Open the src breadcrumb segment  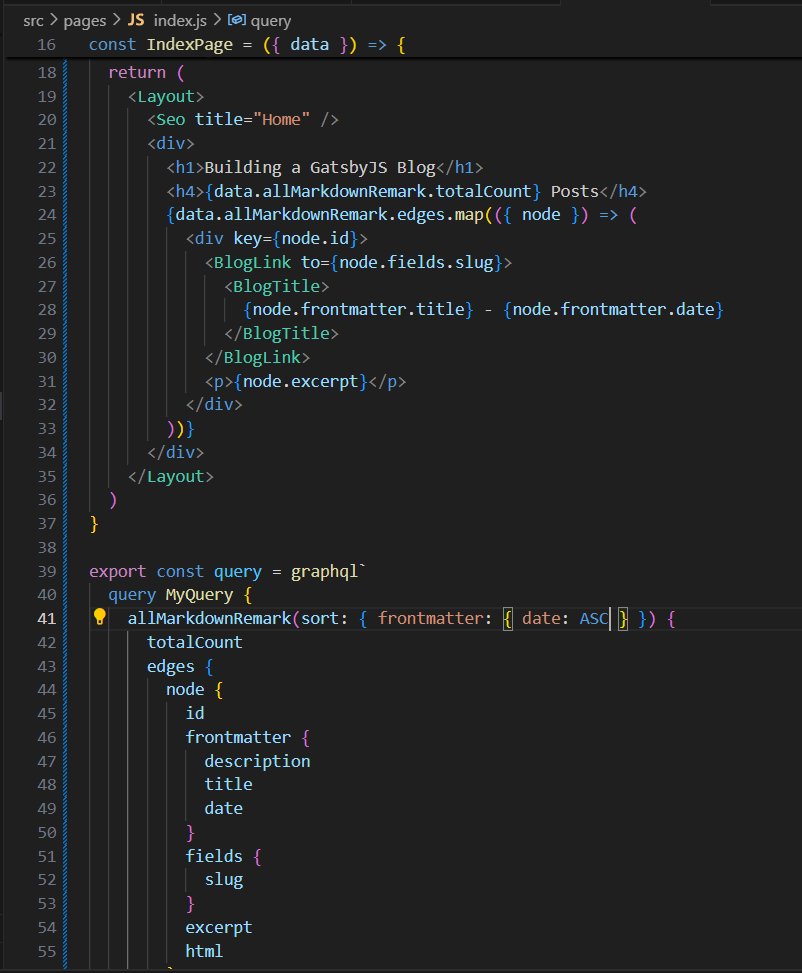(34, 20)
